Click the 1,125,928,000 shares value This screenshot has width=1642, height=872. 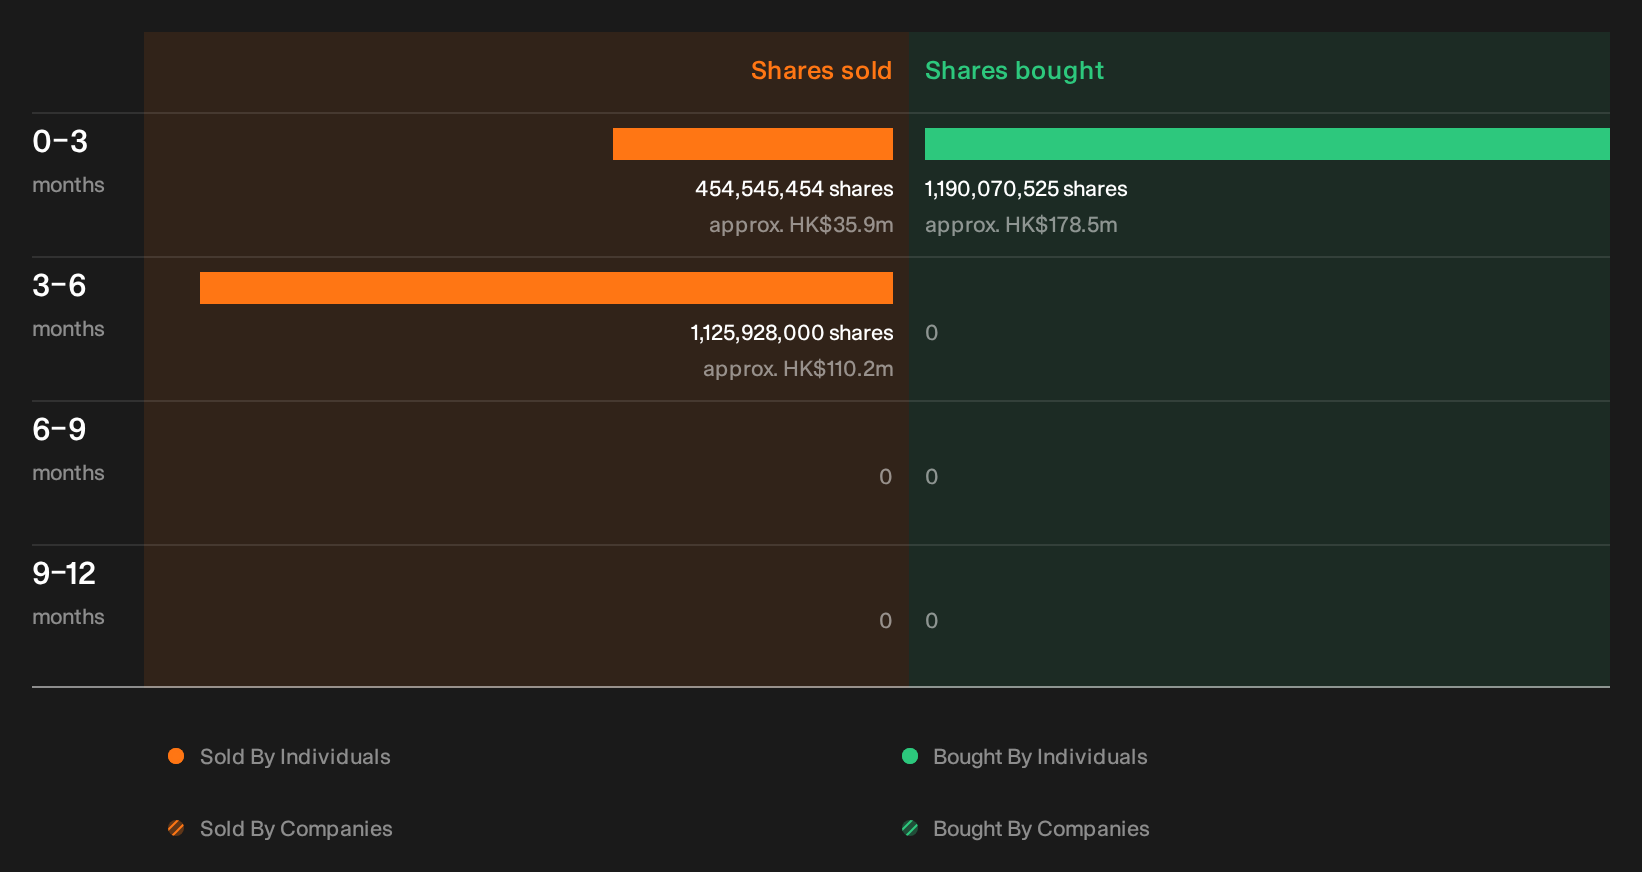click(x=792, y=333)
